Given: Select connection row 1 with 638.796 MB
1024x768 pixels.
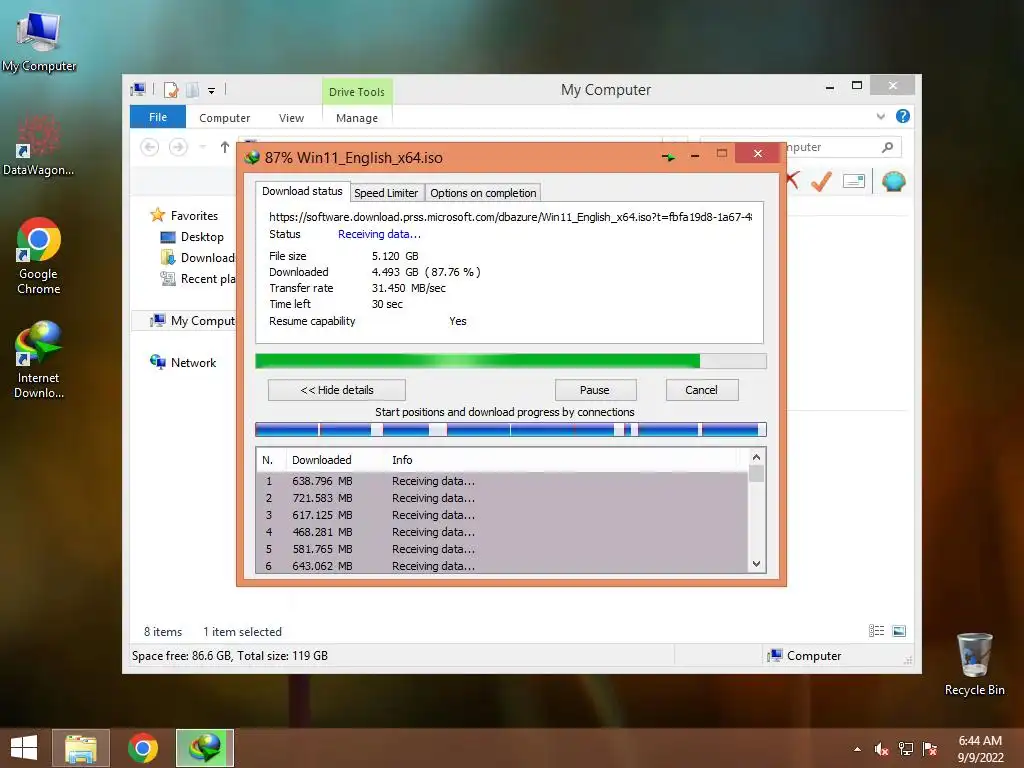Looking at the screenshot, I should 502,481.
